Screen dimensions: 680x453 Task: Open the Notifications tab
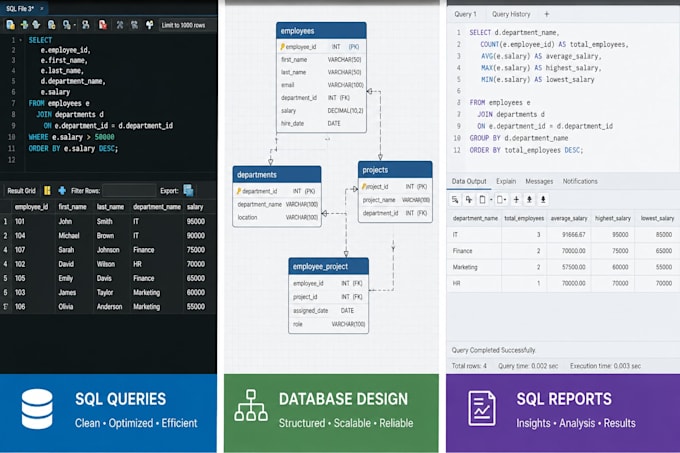tap(580, 181)
